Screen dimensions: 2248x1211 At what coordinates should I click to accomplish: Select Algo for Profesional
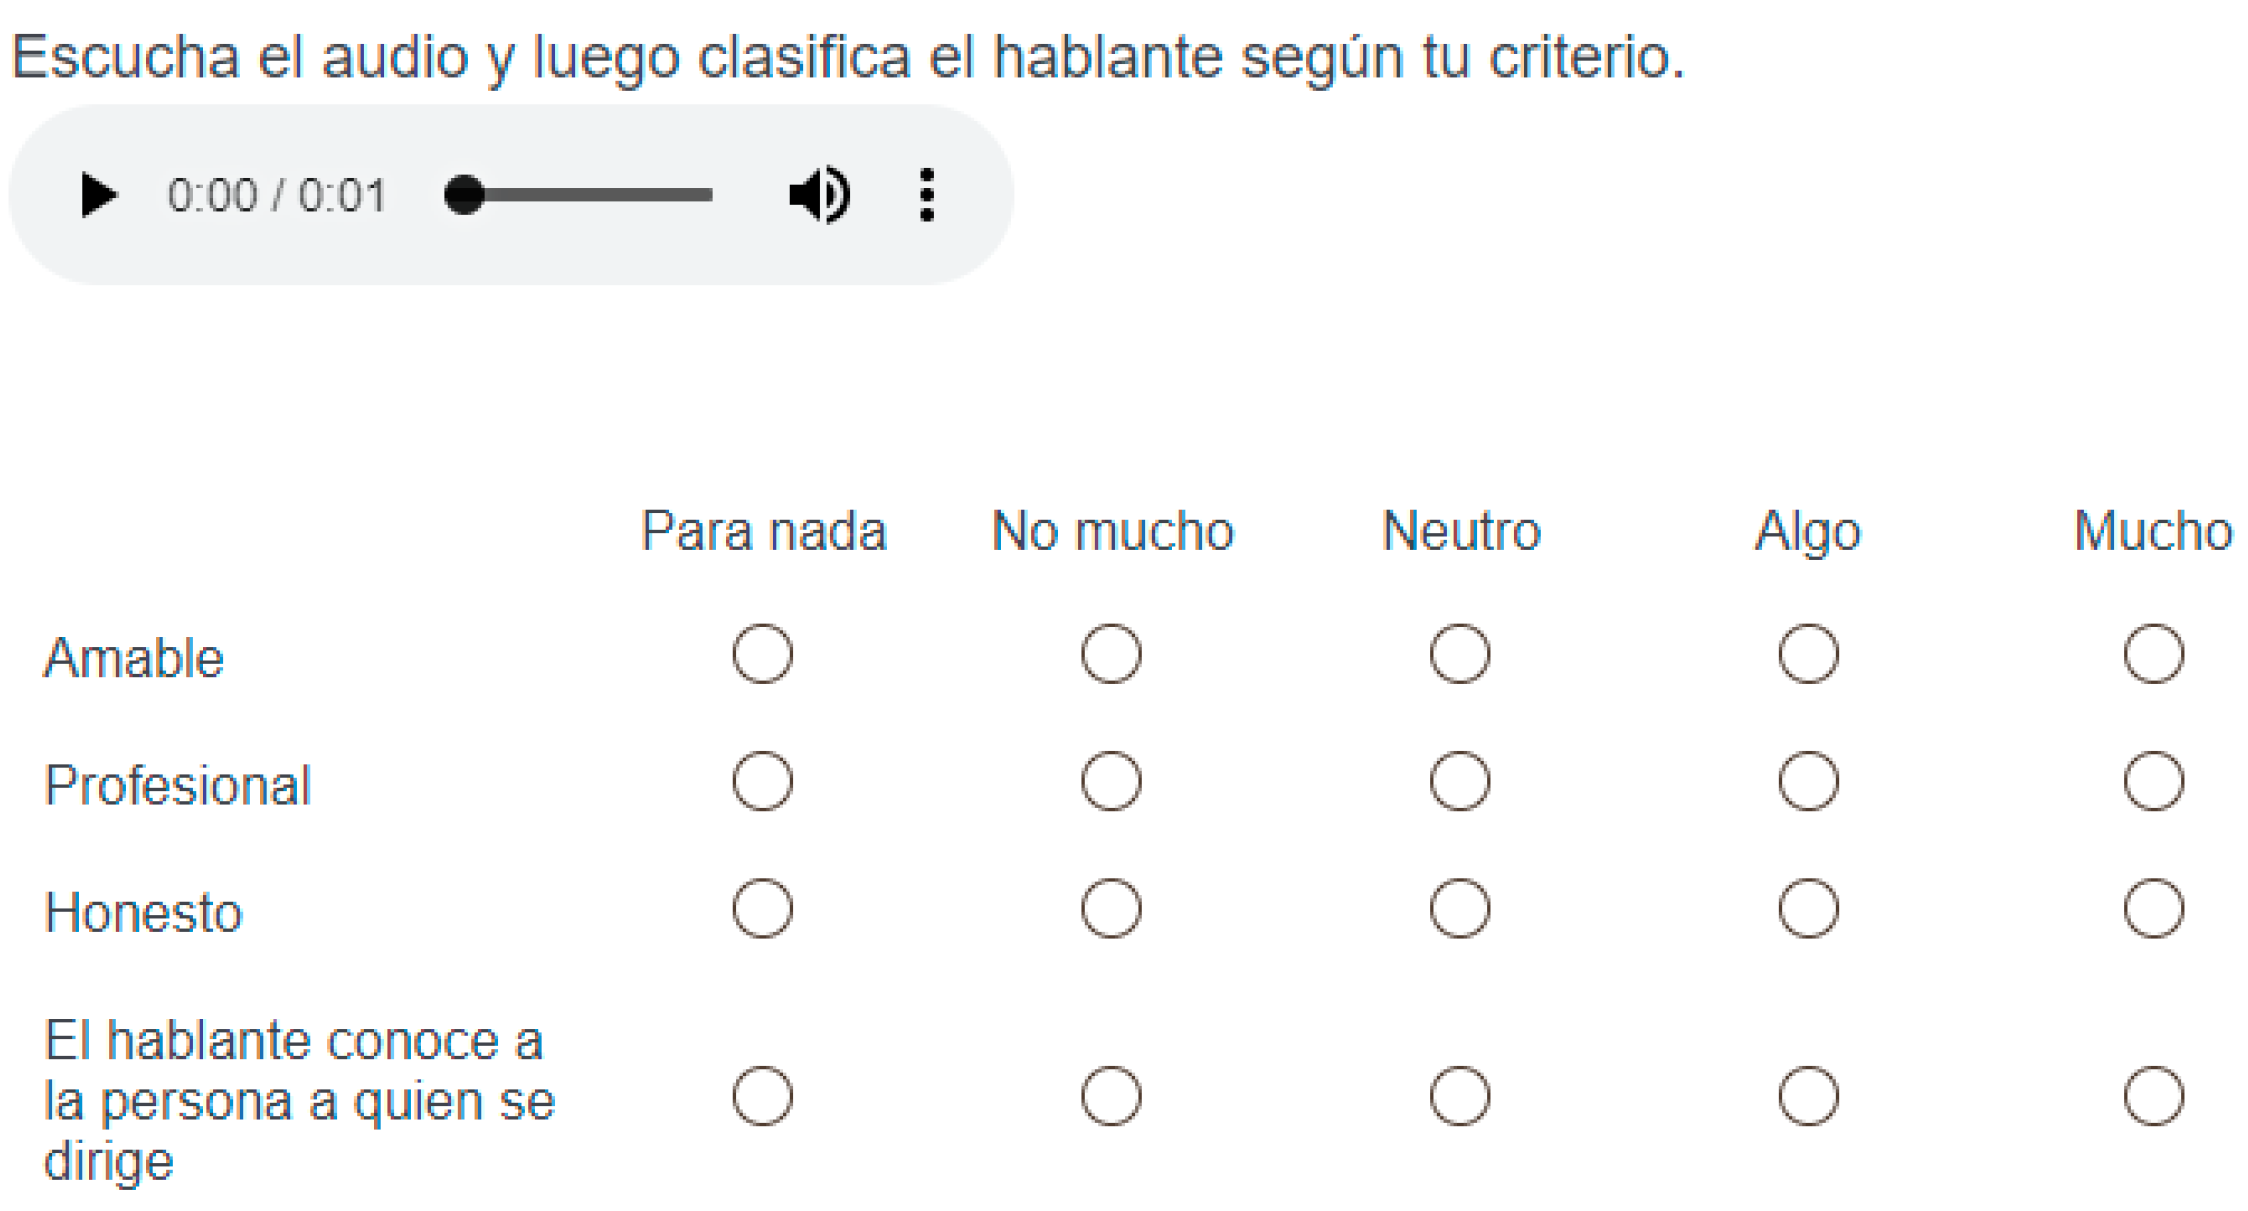[x=1808, y=781]
